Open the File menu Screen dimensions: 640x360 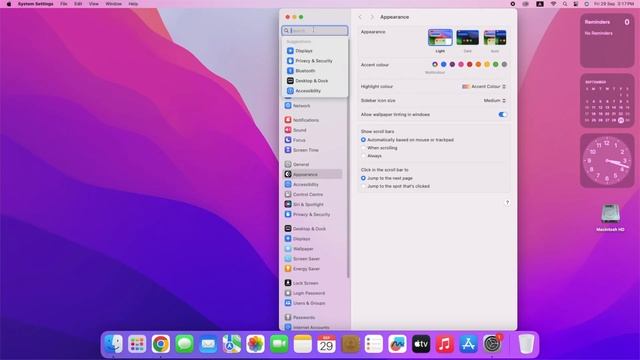(x=64, y=4)
